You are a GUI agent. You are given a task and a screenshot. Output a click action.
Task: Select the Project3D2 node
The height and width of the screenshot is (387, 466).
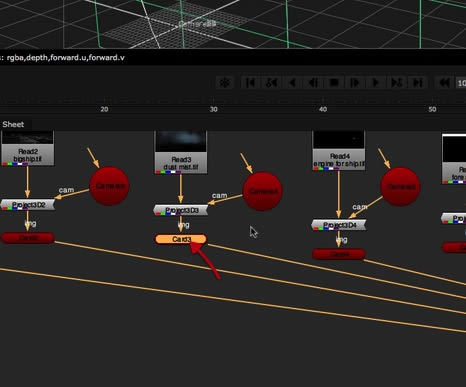pyautogui.click(x=28, y=205)
